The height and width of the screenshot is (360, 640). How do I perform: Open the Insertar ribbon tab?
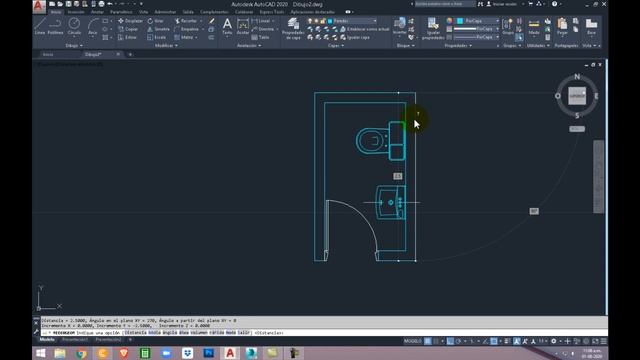tap(76, 12)
